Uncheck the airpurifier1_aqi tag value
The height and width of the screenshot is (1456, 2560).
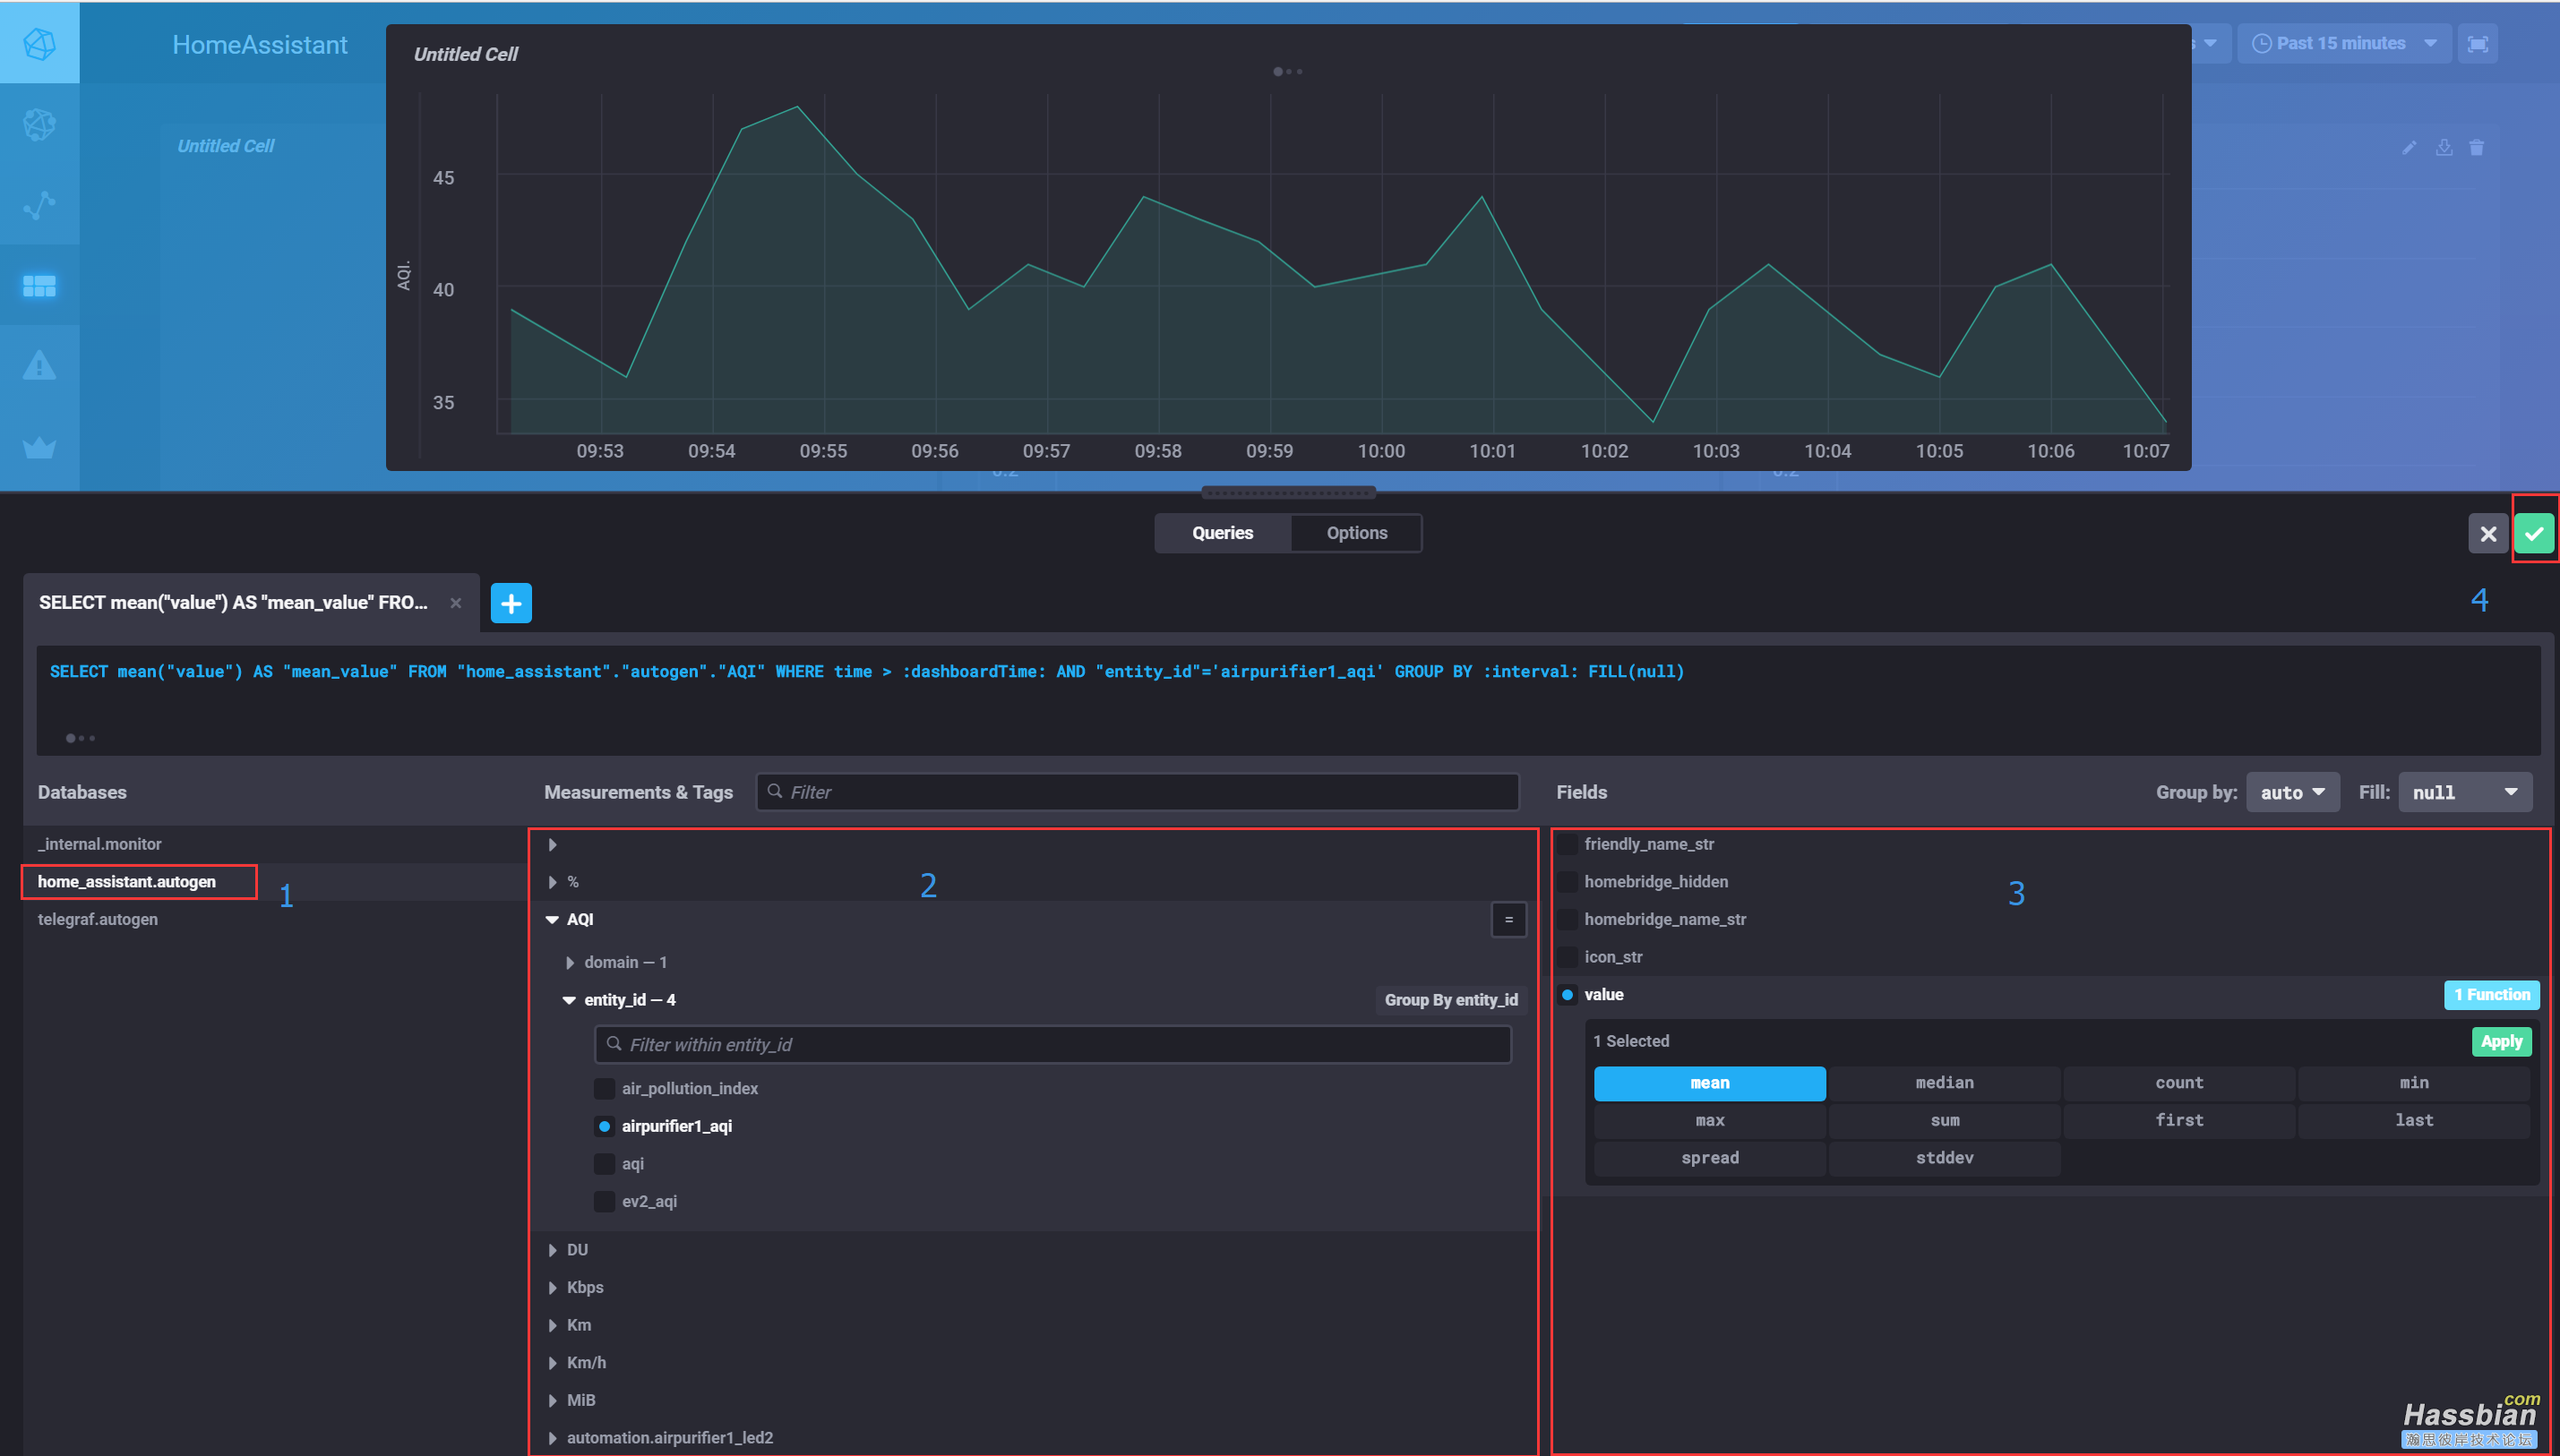pyautogui.click(x=604, y=1126)
